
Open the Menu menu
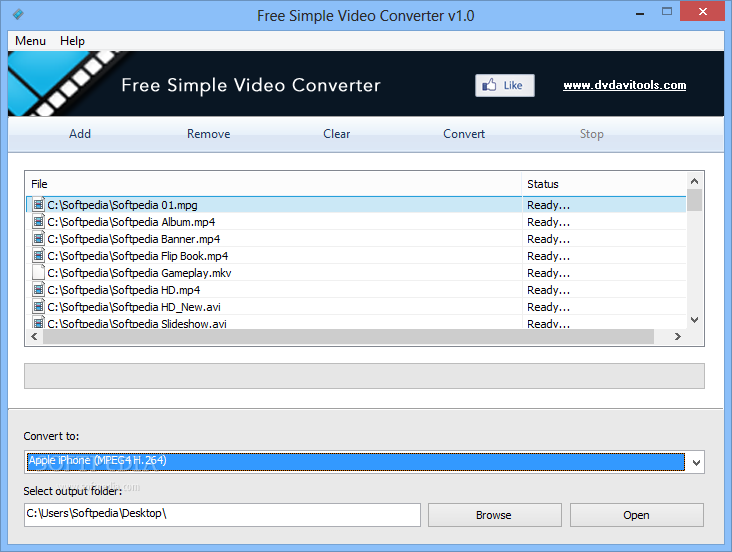30,41
